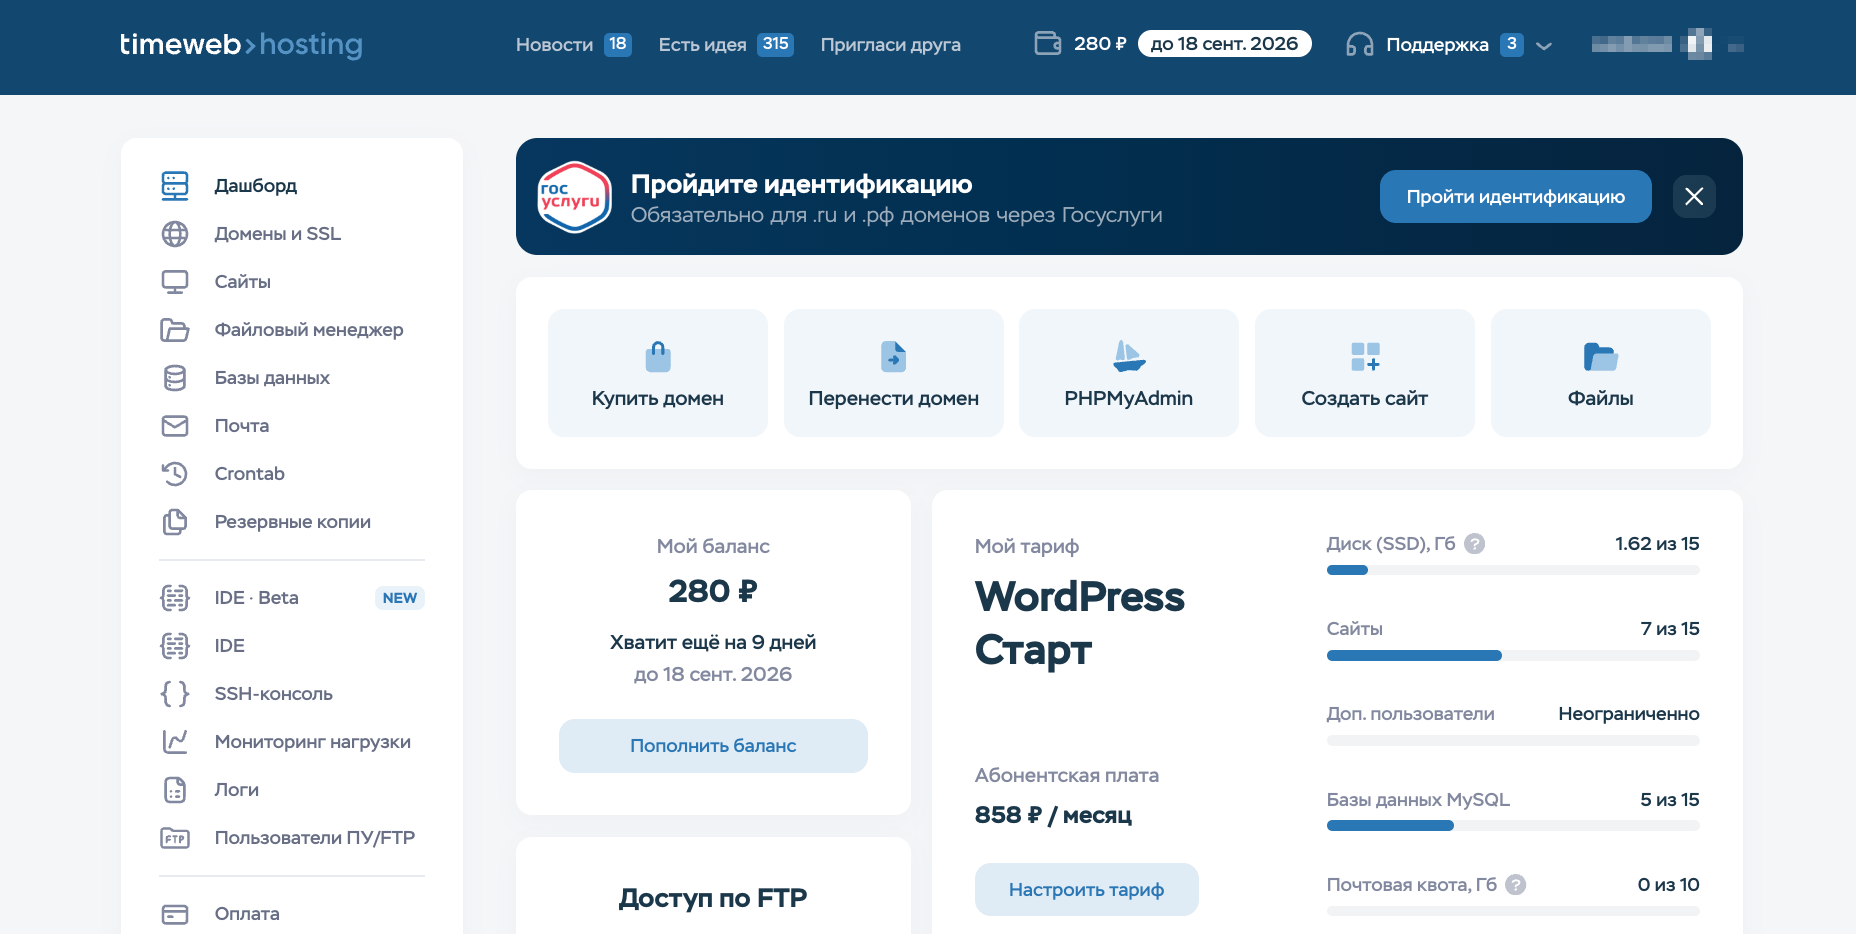Viewport: 1856px width, 934px height.
Task: Click the Доп. пользователи progress bar
Action: tap(1513, 740)
